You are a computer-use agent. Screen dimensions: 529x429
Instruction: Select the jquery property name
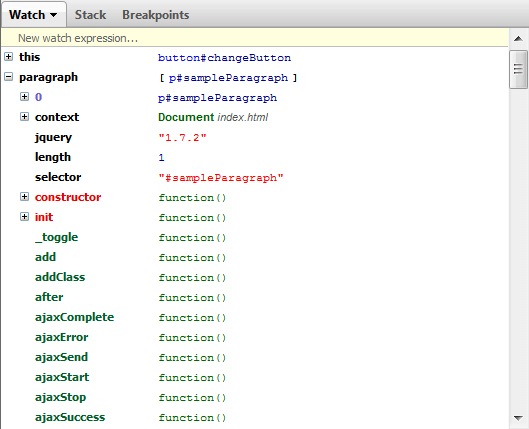pyautogui.click(x=53, y=138)
